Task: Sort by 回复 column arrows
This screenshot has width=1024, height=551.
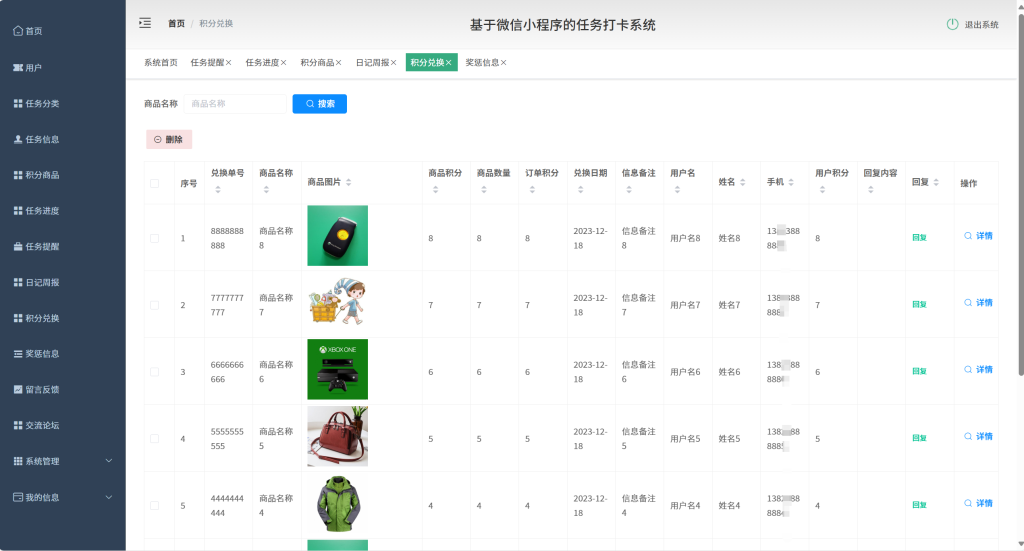Action: (x=936, y=182)
